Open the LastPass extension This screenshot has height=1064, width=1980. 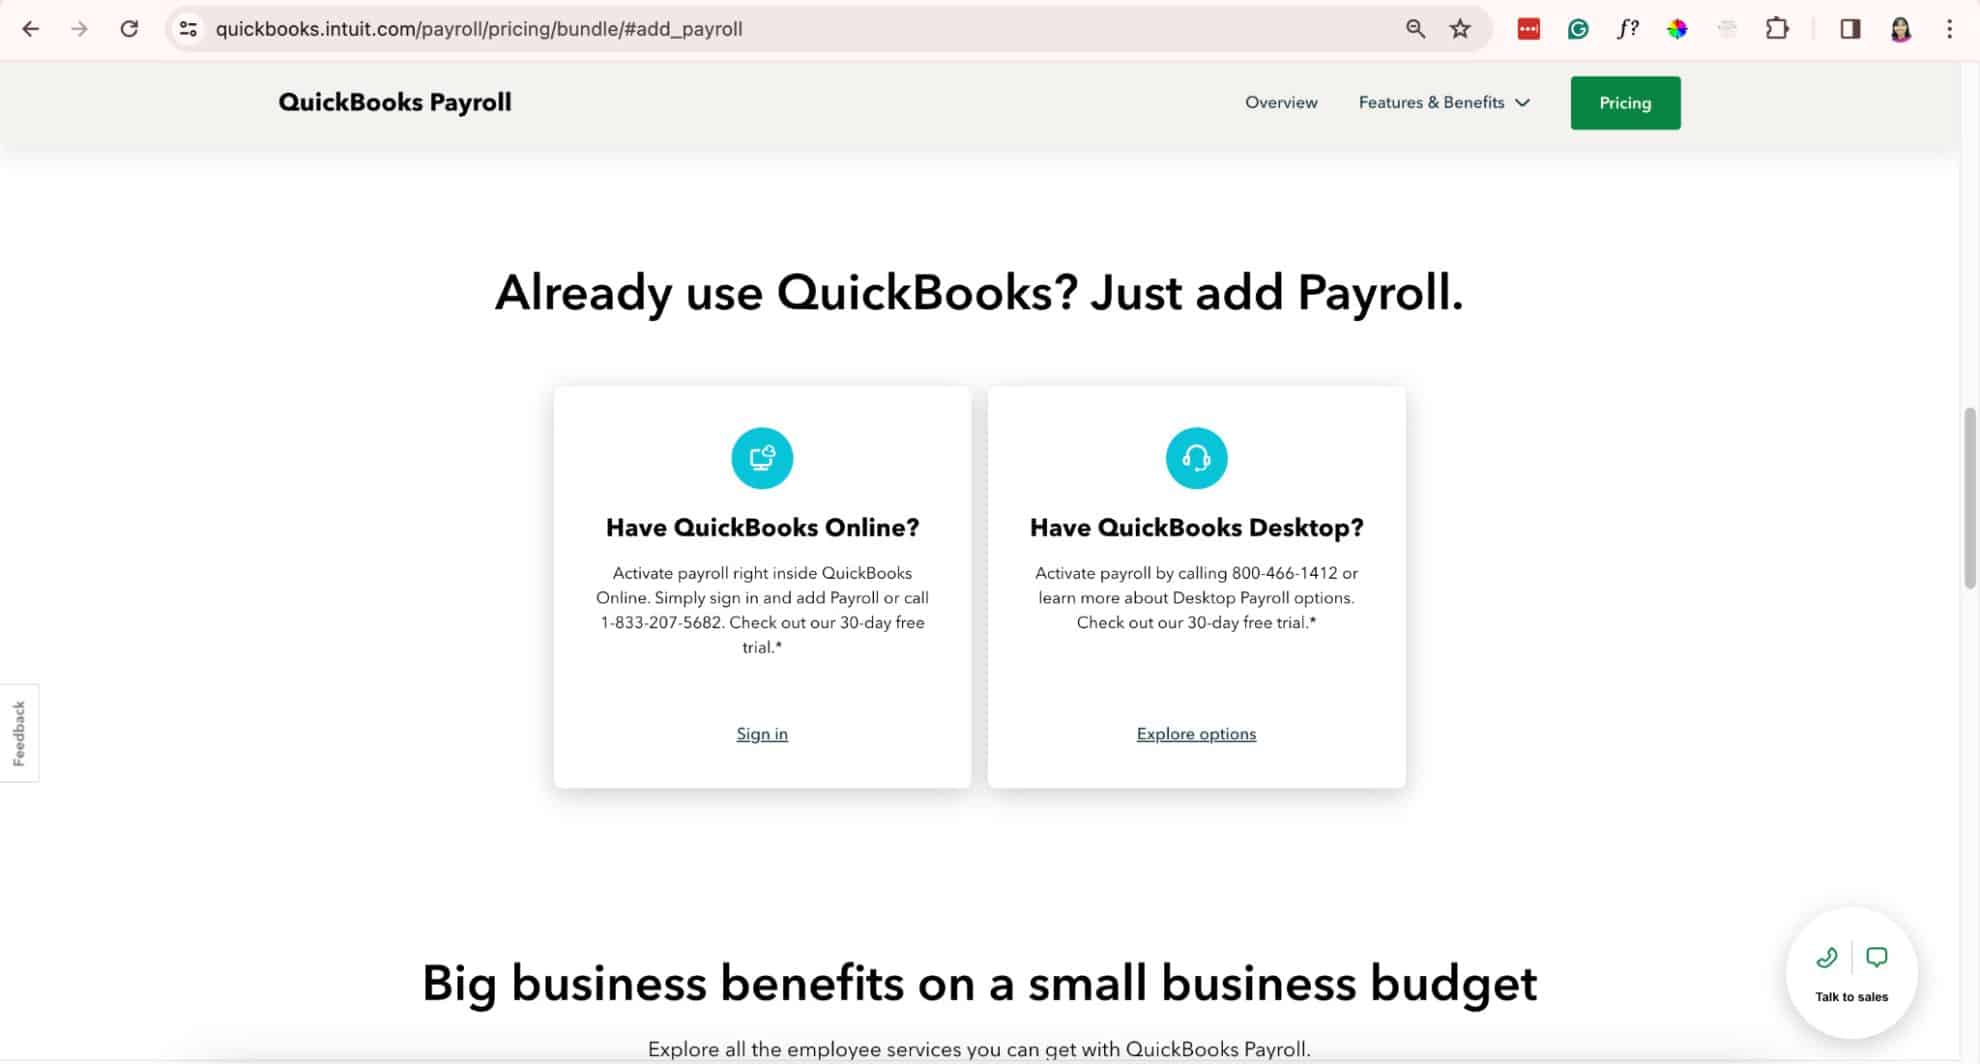[x=1529, y=29]
